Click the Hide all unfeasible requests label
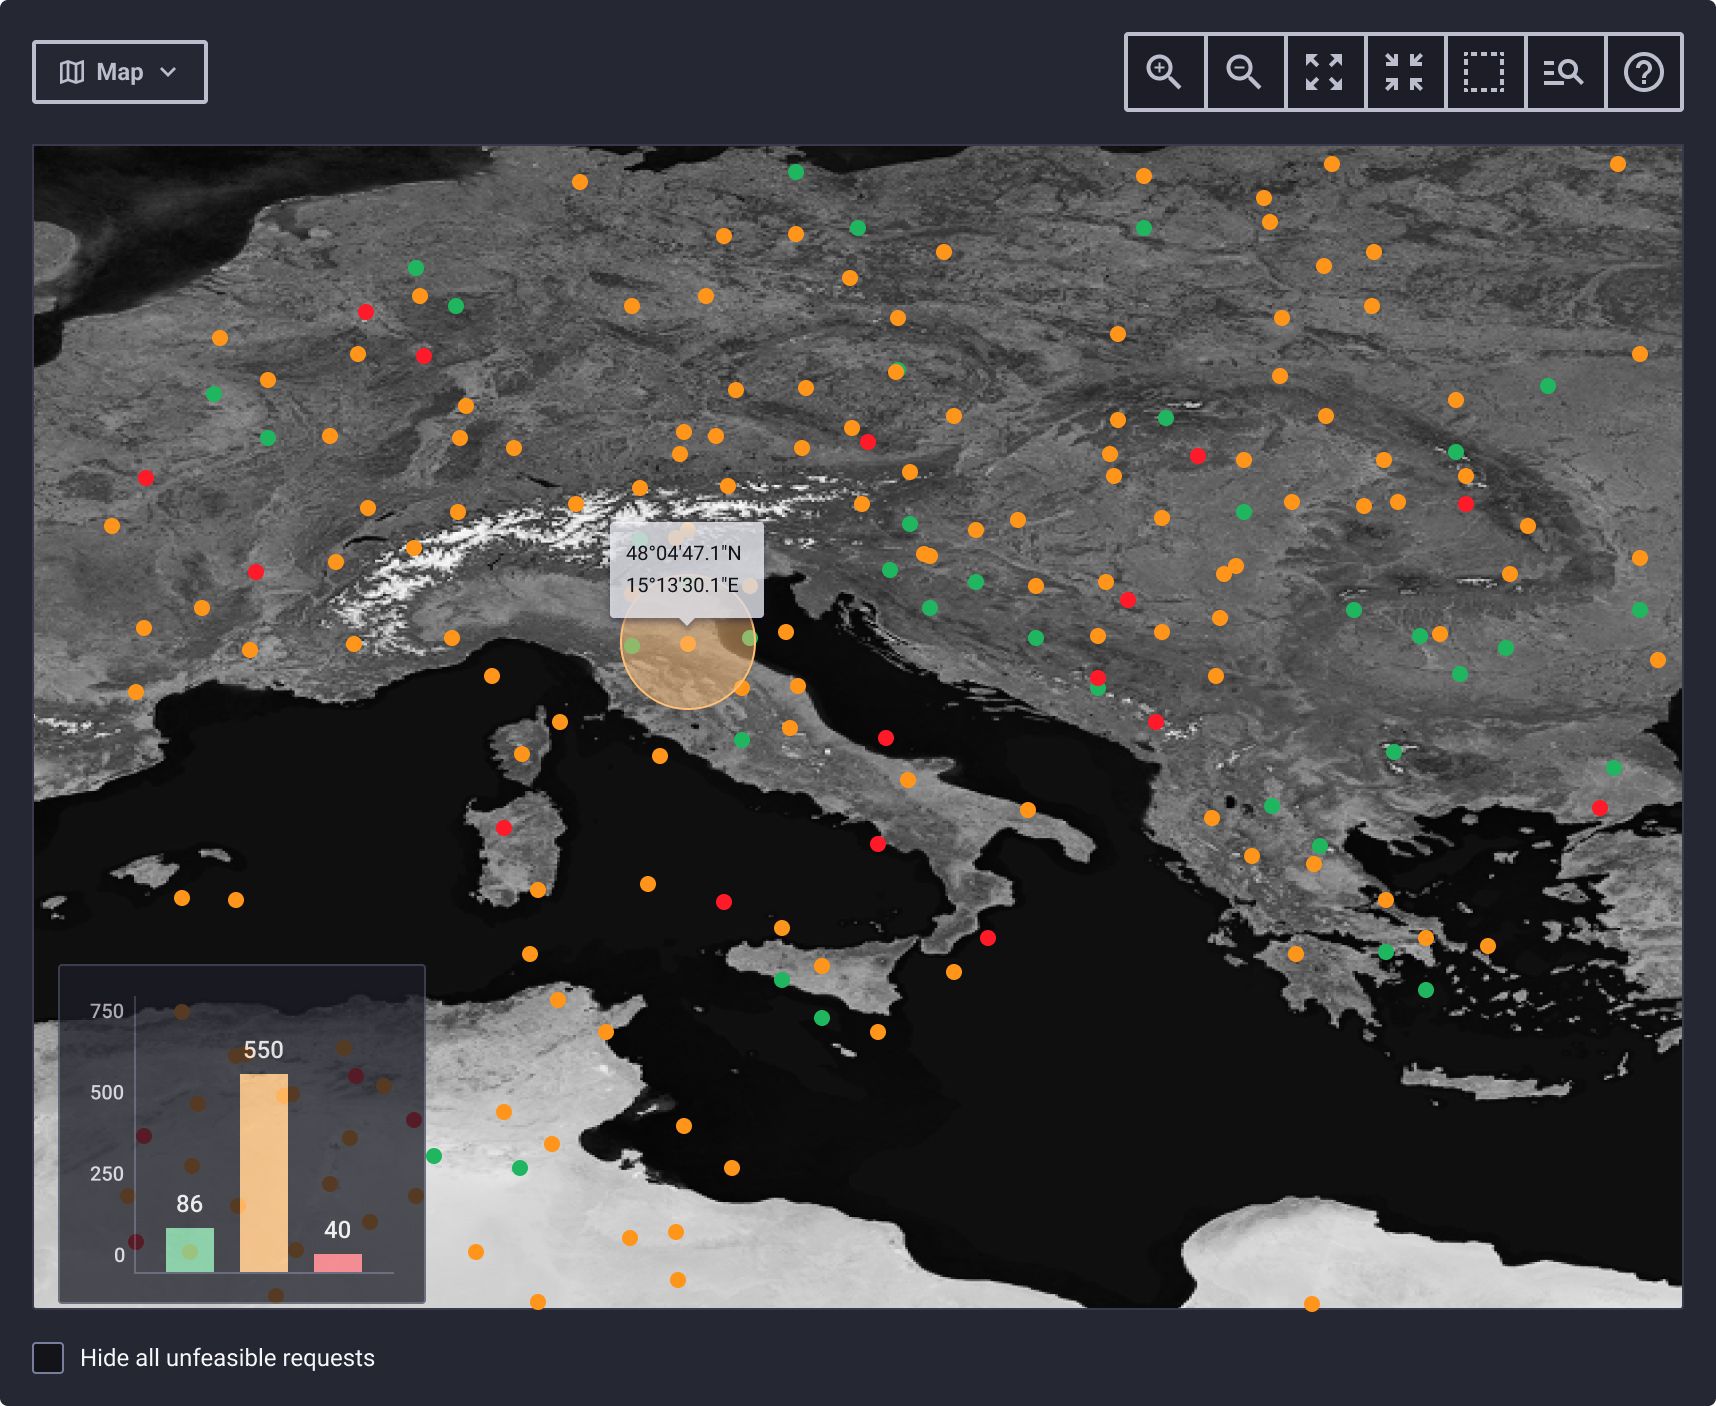This screenshot has width=1716, height=1406. [227, 1358]
